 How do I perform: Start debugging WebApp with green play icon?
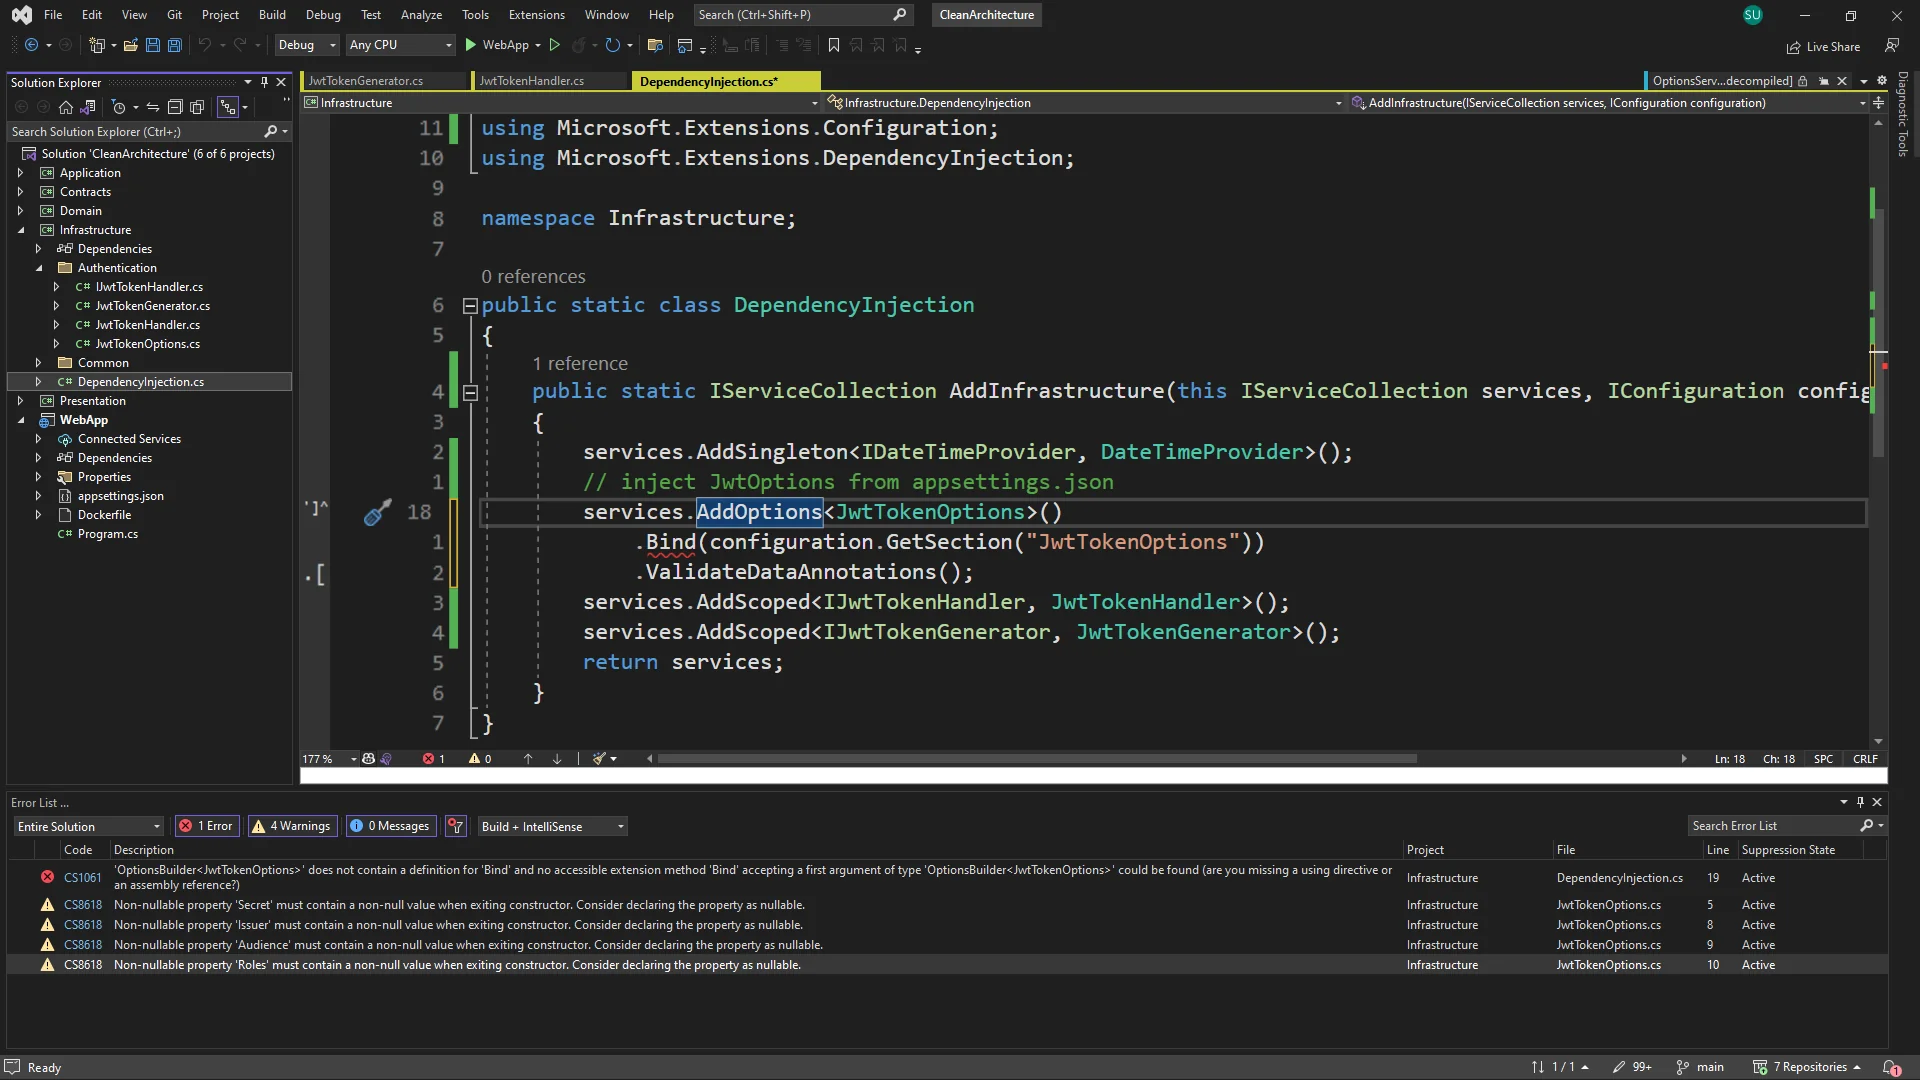471,45
